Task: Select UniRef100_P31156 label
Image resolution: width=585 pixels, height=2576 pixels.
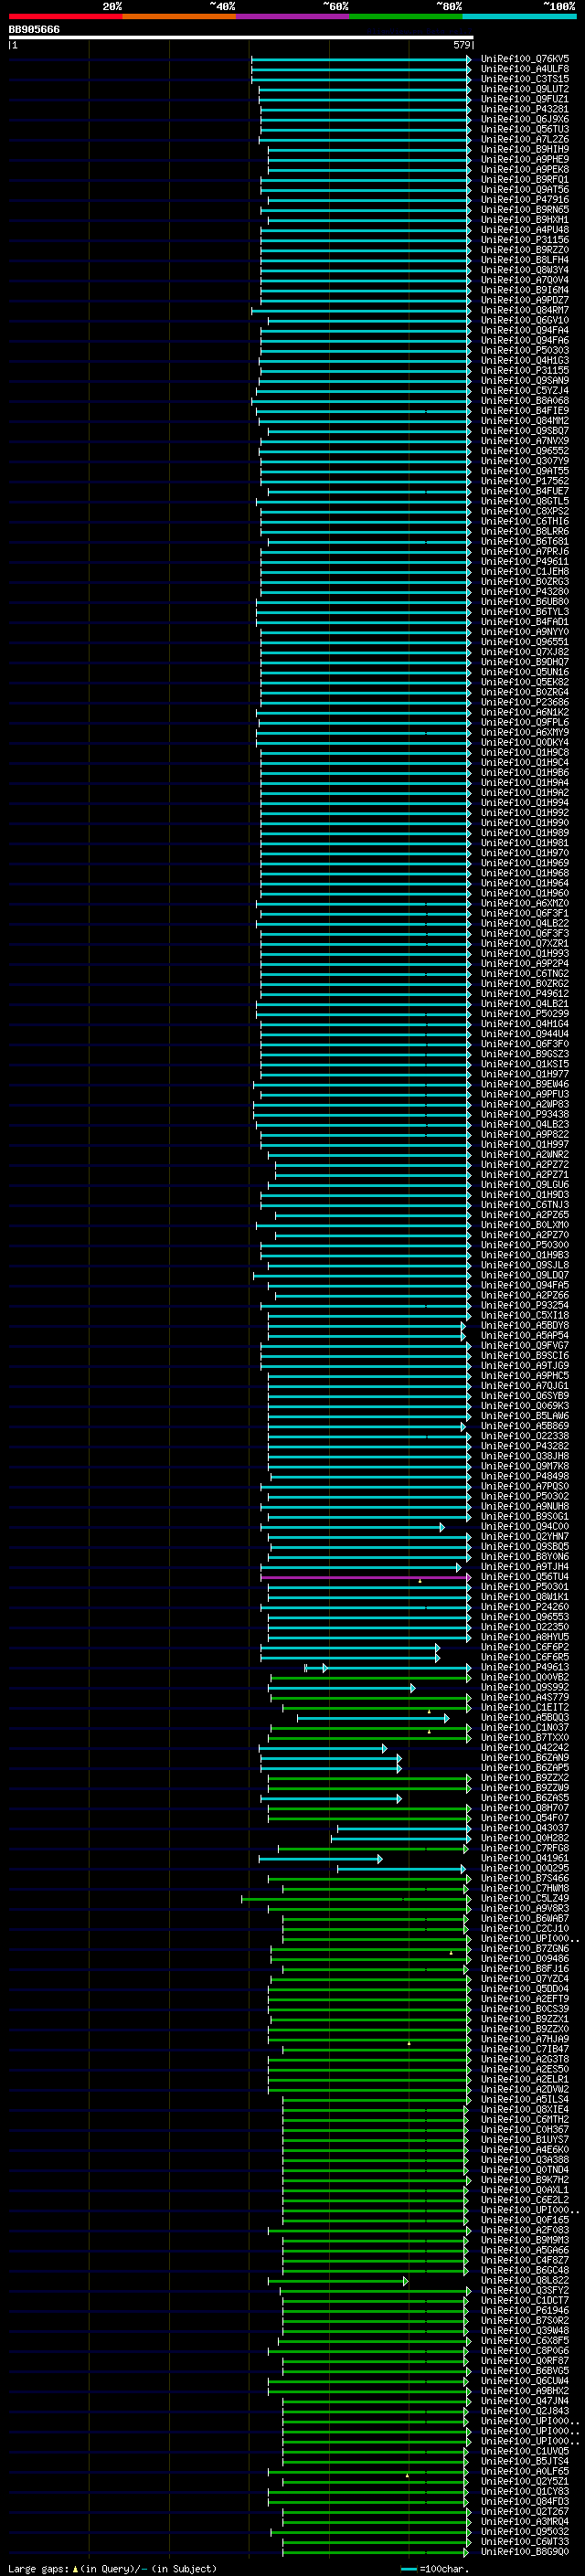Action: [x=525, y=240]
